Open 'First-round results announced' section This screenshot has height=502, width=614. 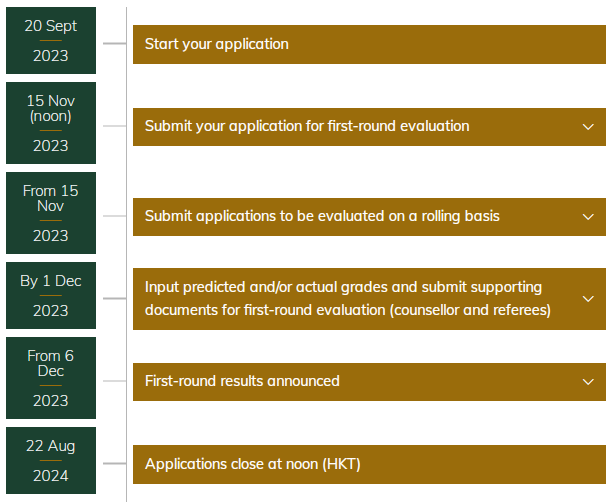coord(369,382)
